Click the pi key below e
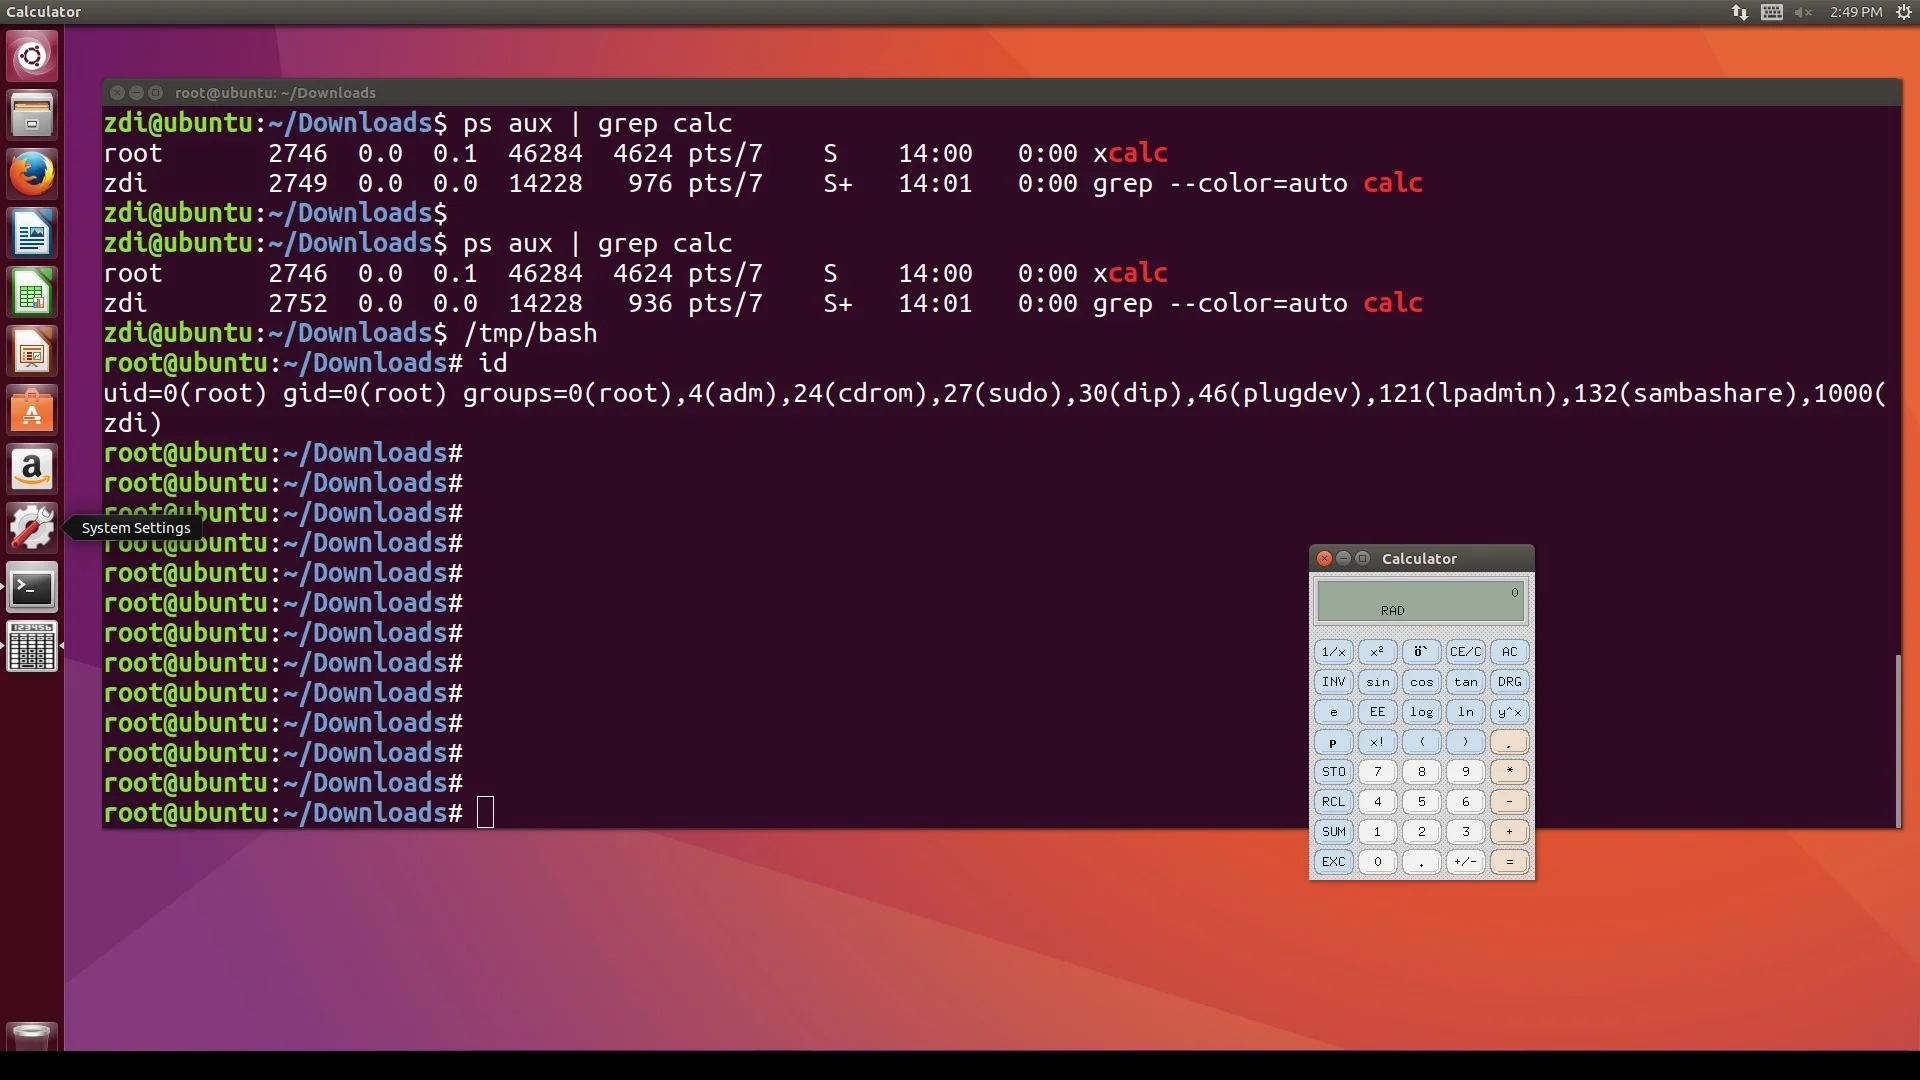The height and width of the screenshot is (1080, 1920). 1334,742
